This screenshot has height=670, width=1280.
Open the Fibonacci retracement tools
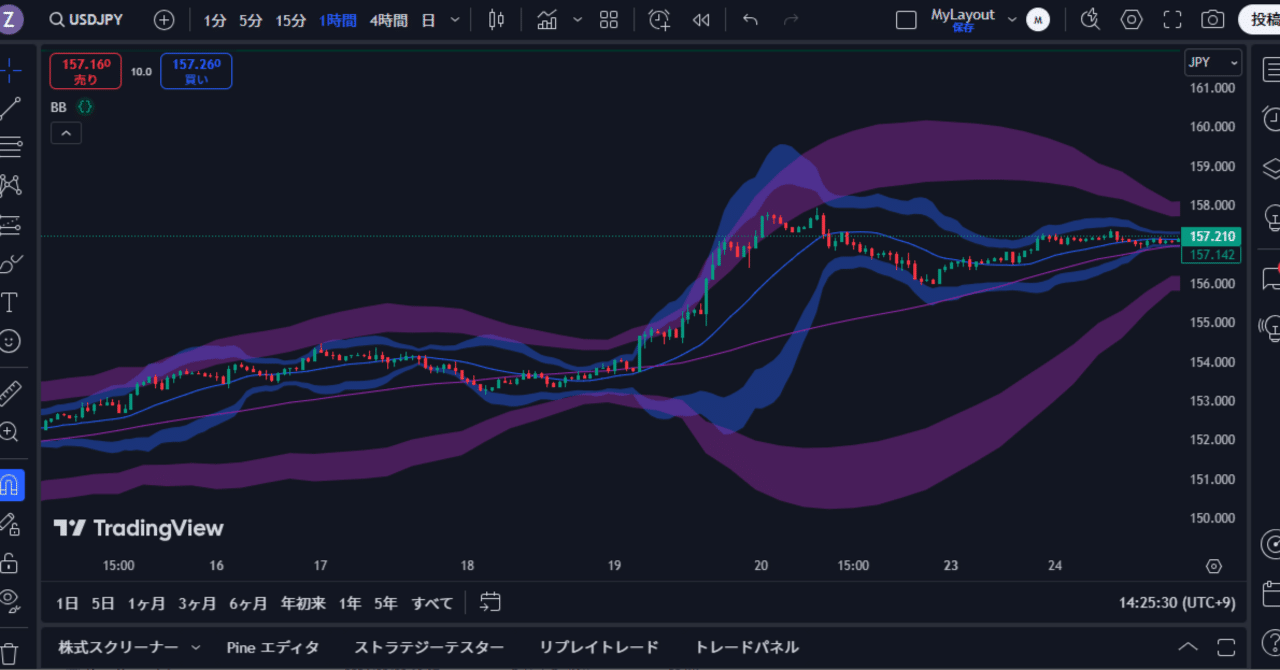pos(11,147)
